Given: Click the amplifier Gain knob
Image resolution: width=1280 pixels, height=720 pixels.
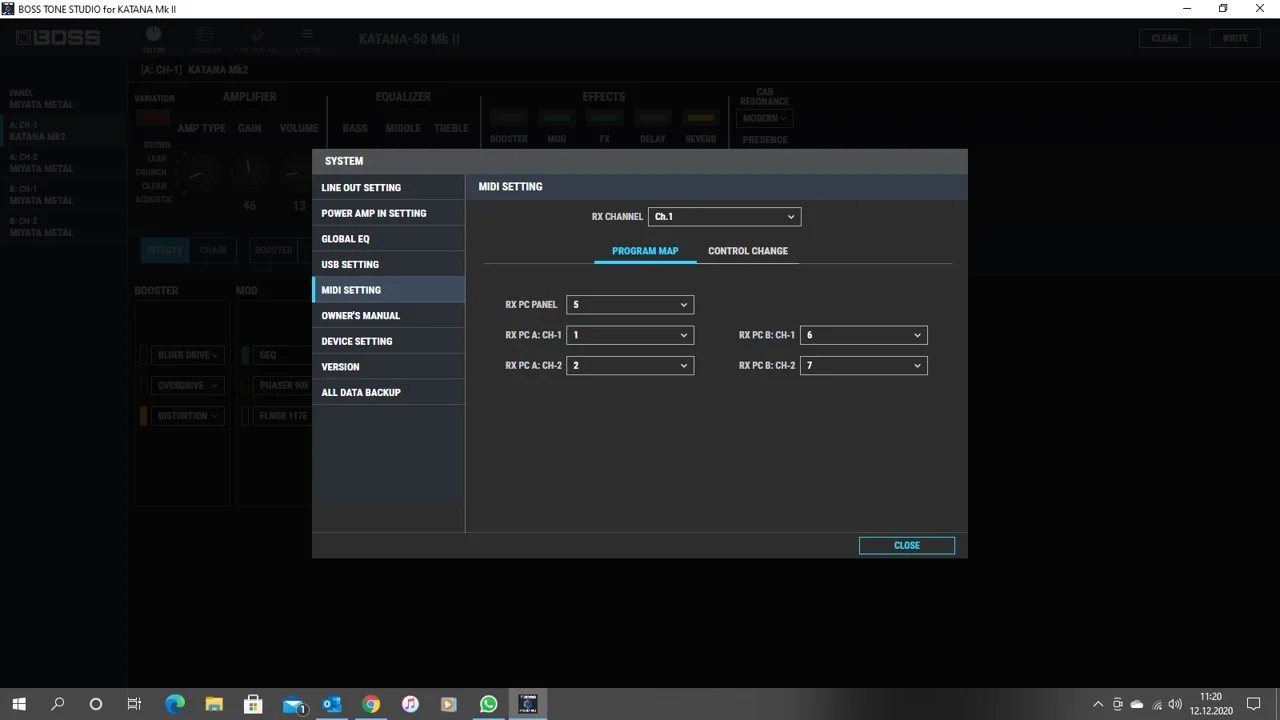Looking at the screenshot, I should point(249,172).
